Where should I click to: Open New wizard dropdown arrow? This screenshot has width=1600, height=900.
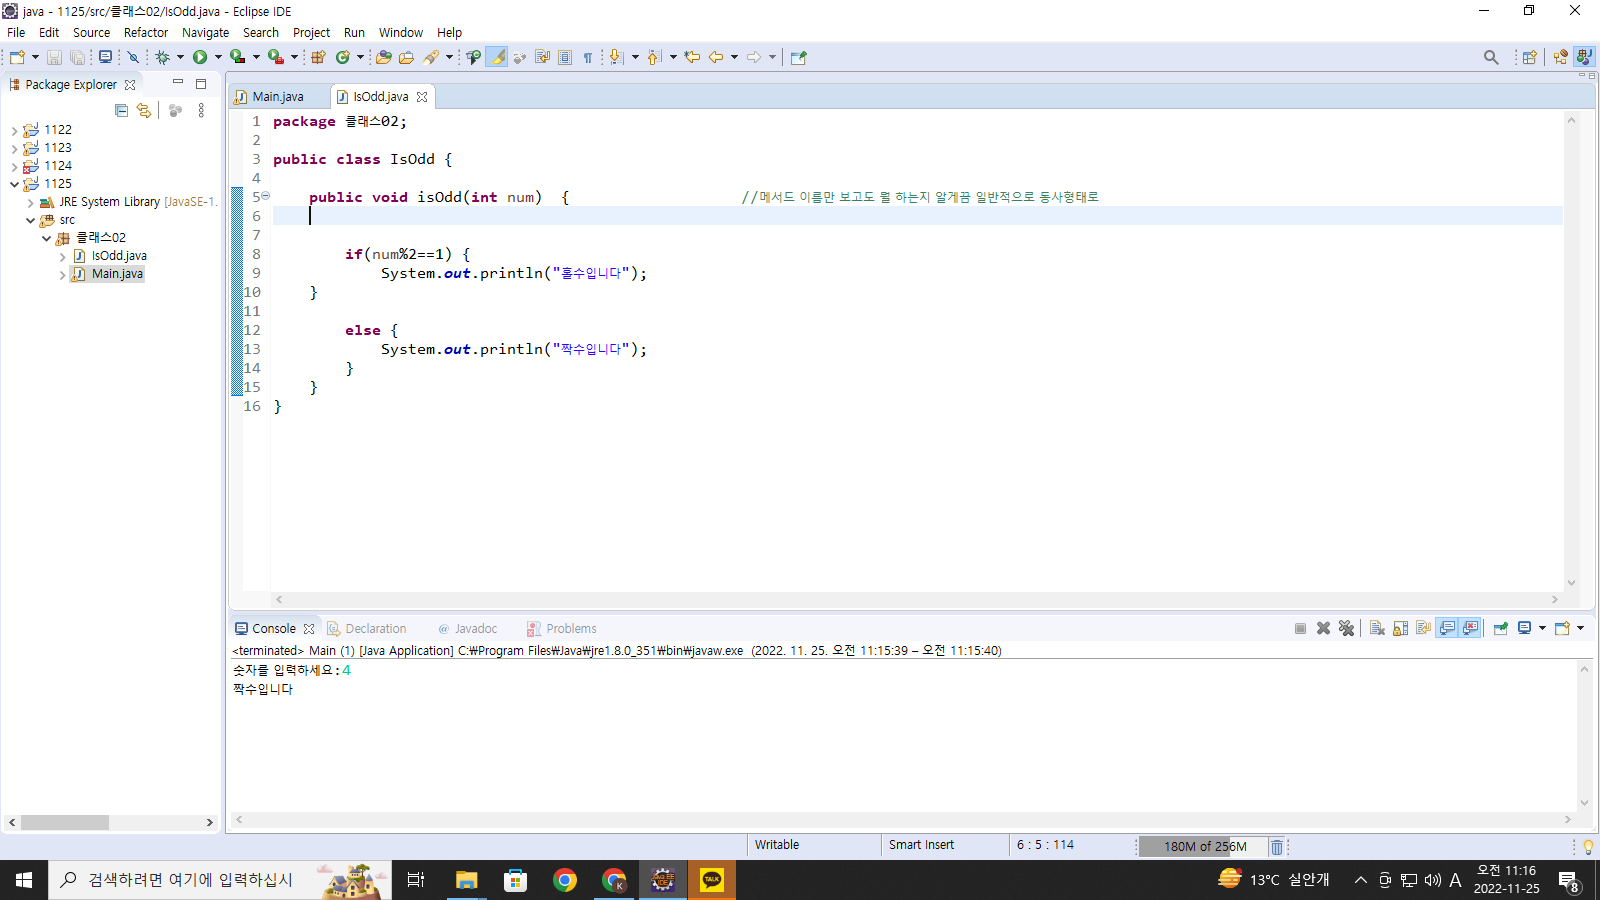tap(35, 57)
